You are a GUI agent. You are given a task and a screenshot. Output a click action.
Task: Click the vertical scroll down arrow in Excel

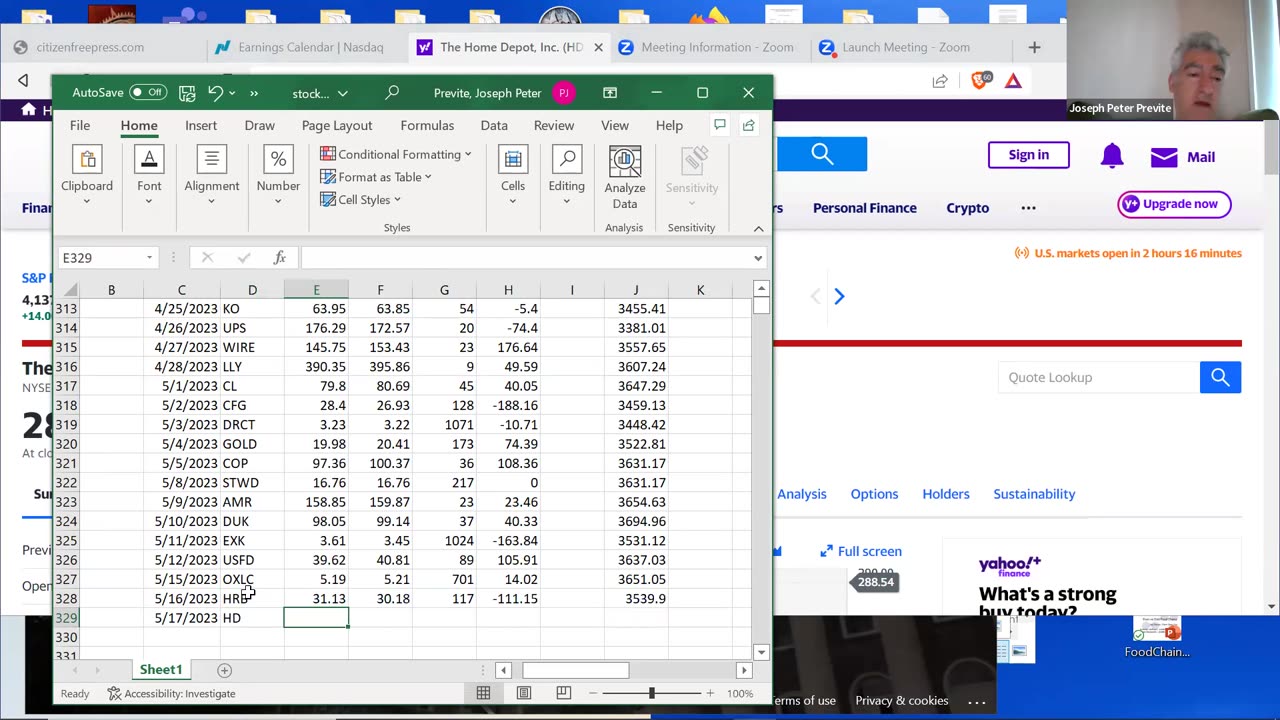coord(761,652)
